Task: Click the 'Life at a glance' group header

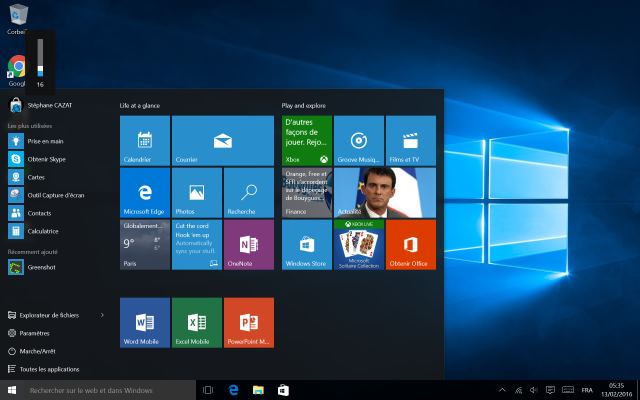Action: (x=140, y=106)
